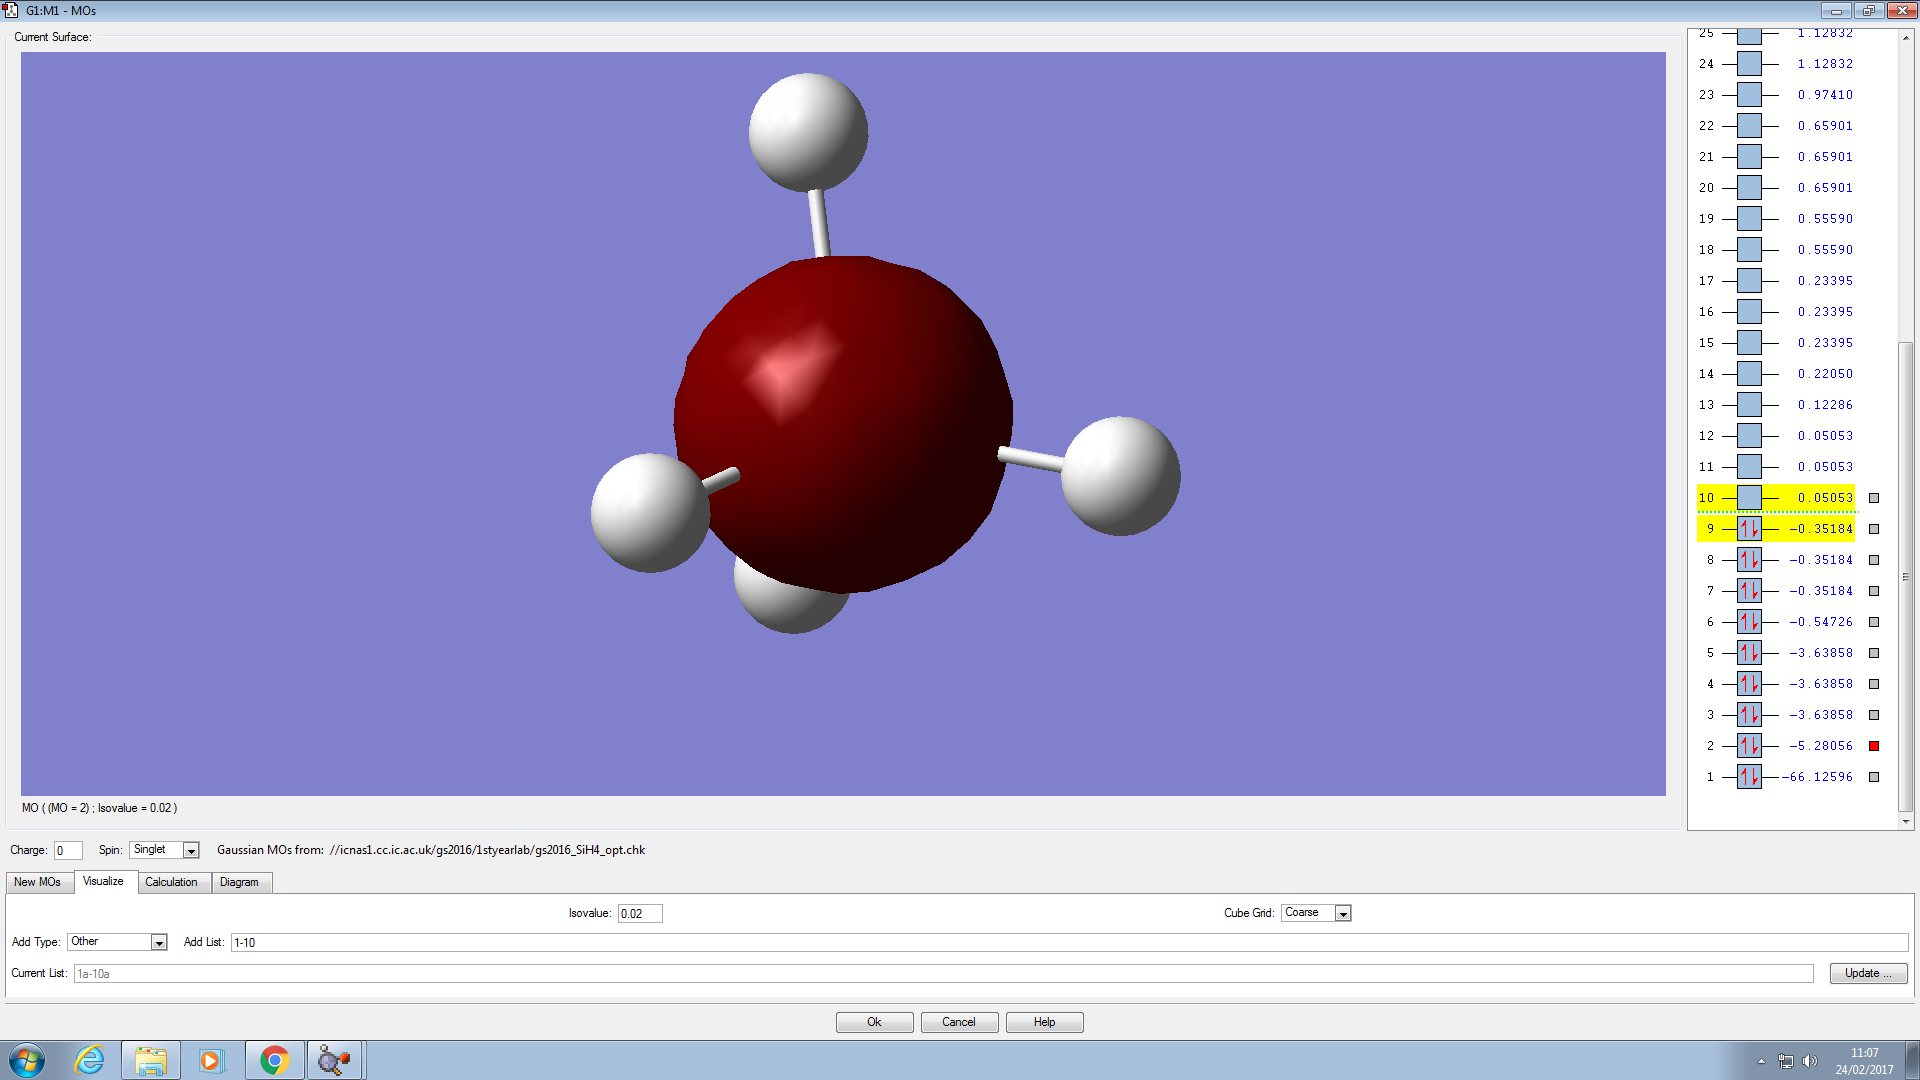Select the occupied orbital 9 electron box
This screenshot has width=1920, height=1080.
pyautogui.click(x=1749, y=529)
